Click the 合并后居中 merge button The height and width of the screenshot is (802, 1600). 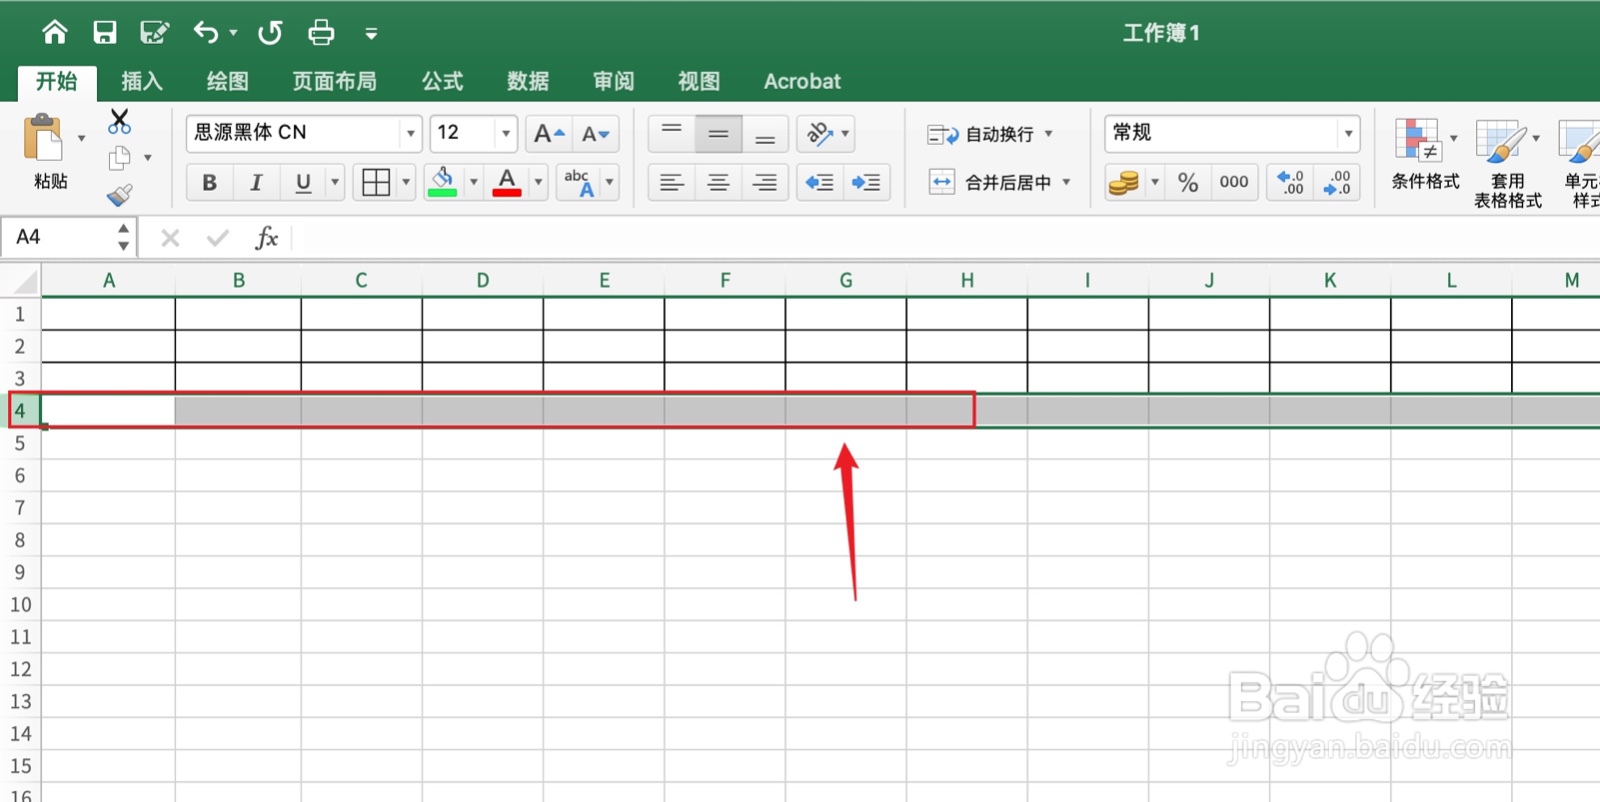tap(989, 182)
